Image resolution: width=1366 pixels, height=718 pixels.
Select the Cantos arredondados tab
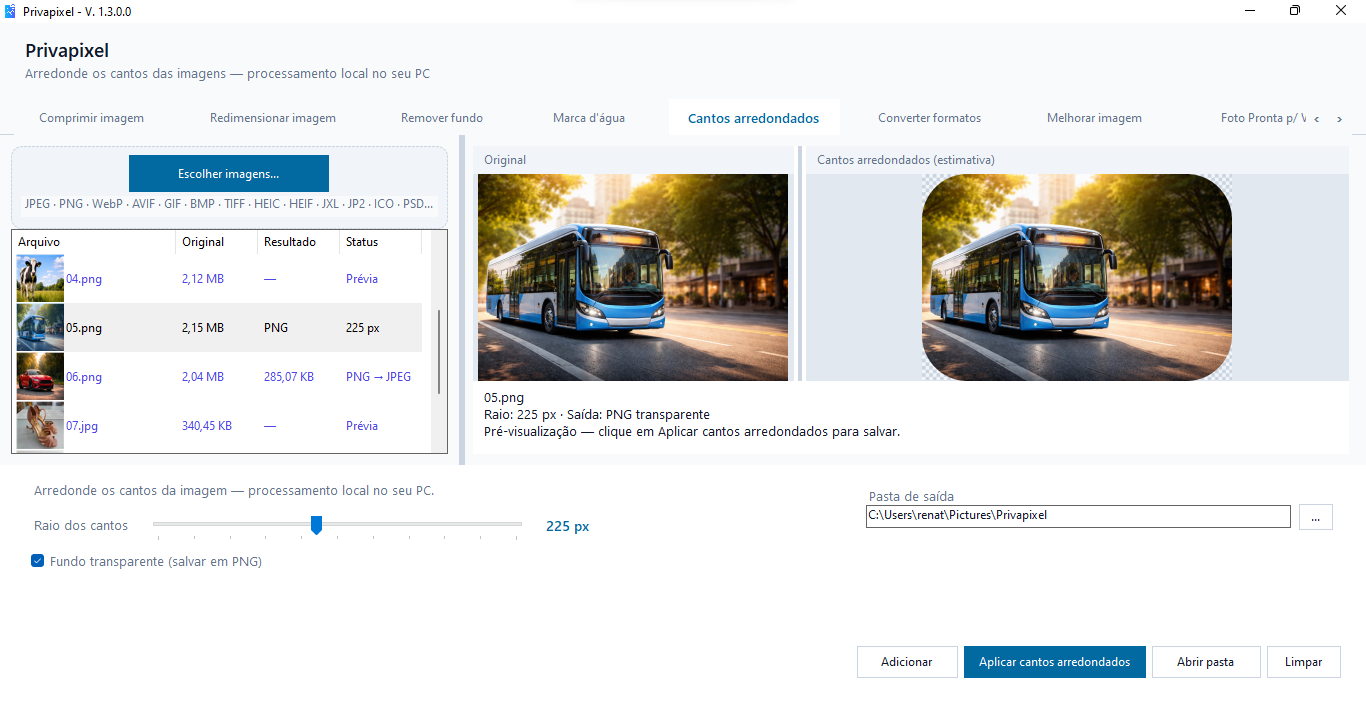tap(753, 118)
